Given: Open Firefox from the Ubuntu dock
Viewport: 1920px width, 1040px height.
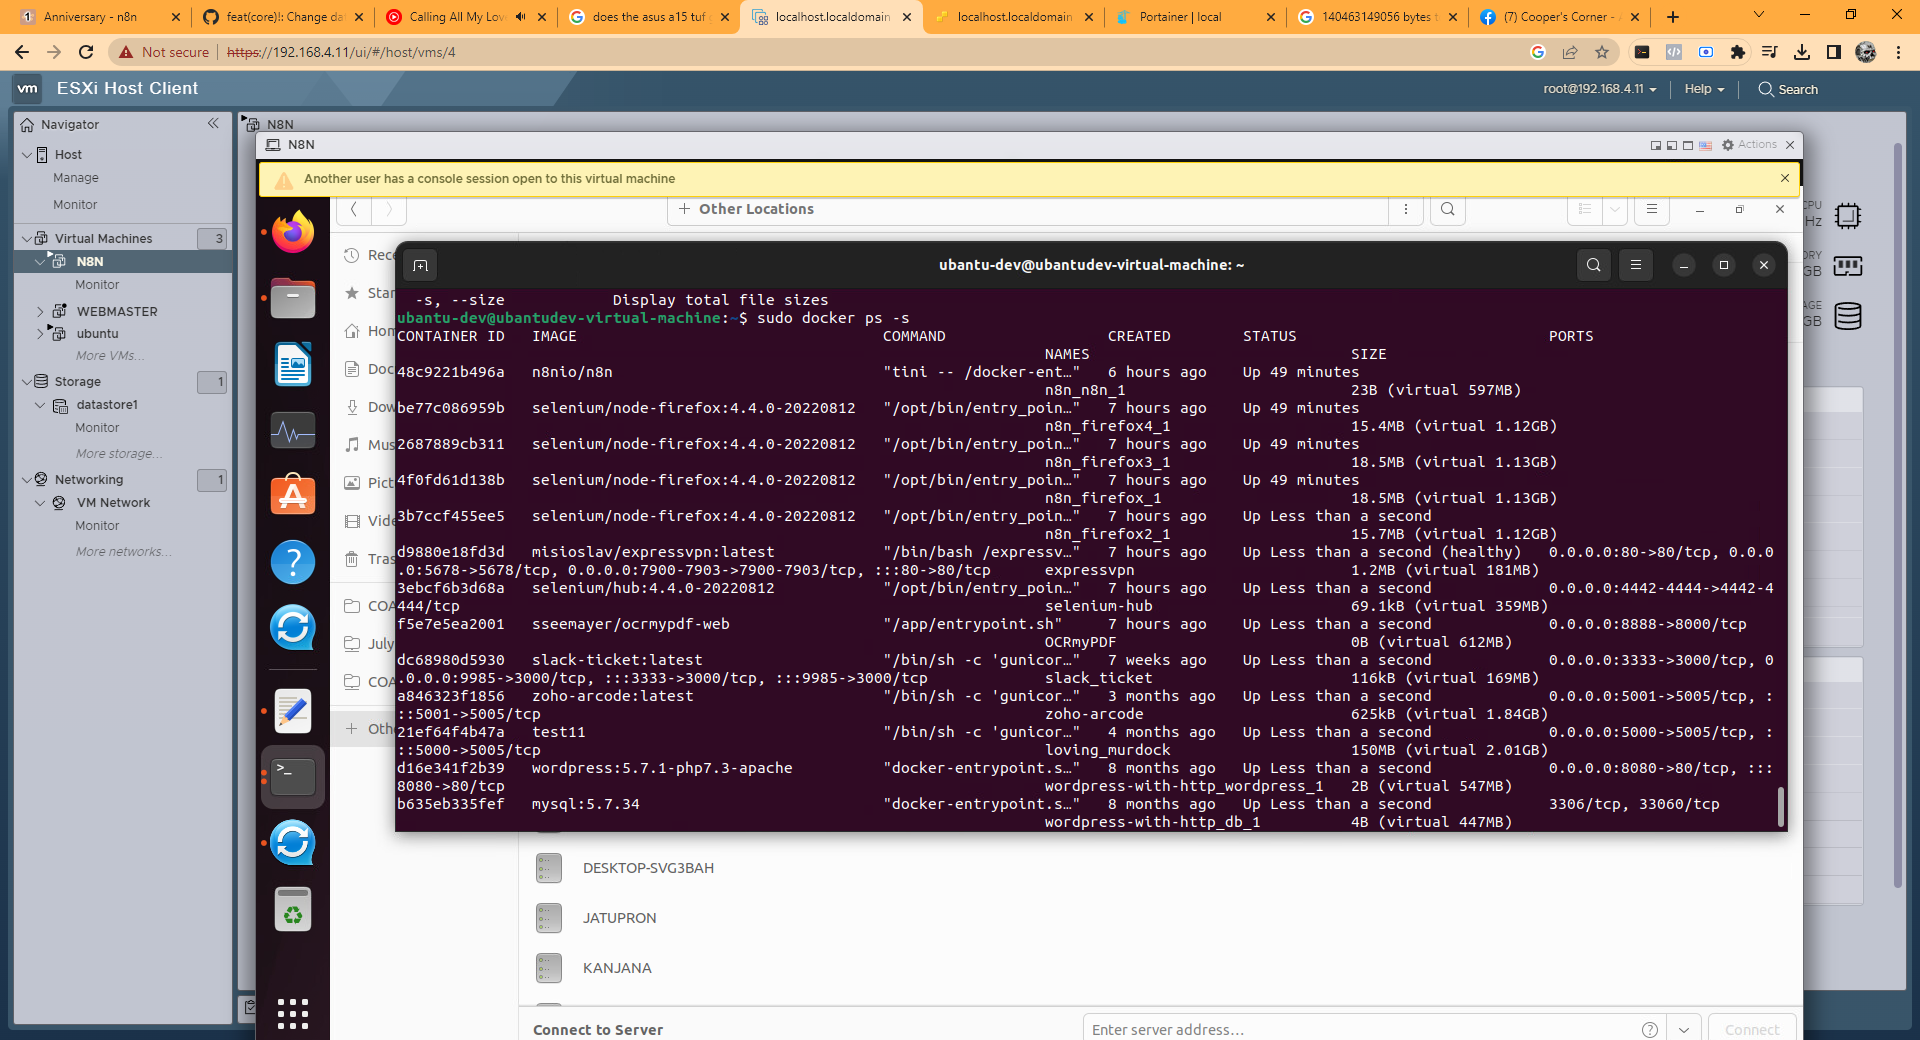Looking at the screenshot, I should pyautogui.click(x=292, y=233).
